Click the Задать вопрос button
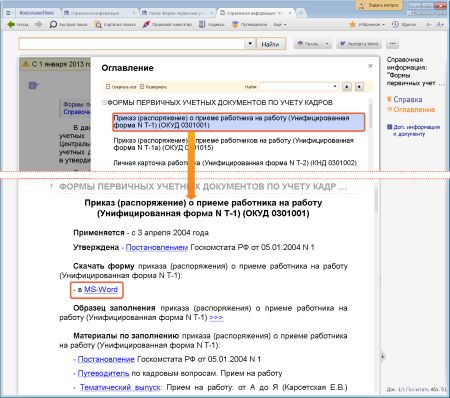Image resolution: width=450 pixels, height=398 pixels. (379, 5)
